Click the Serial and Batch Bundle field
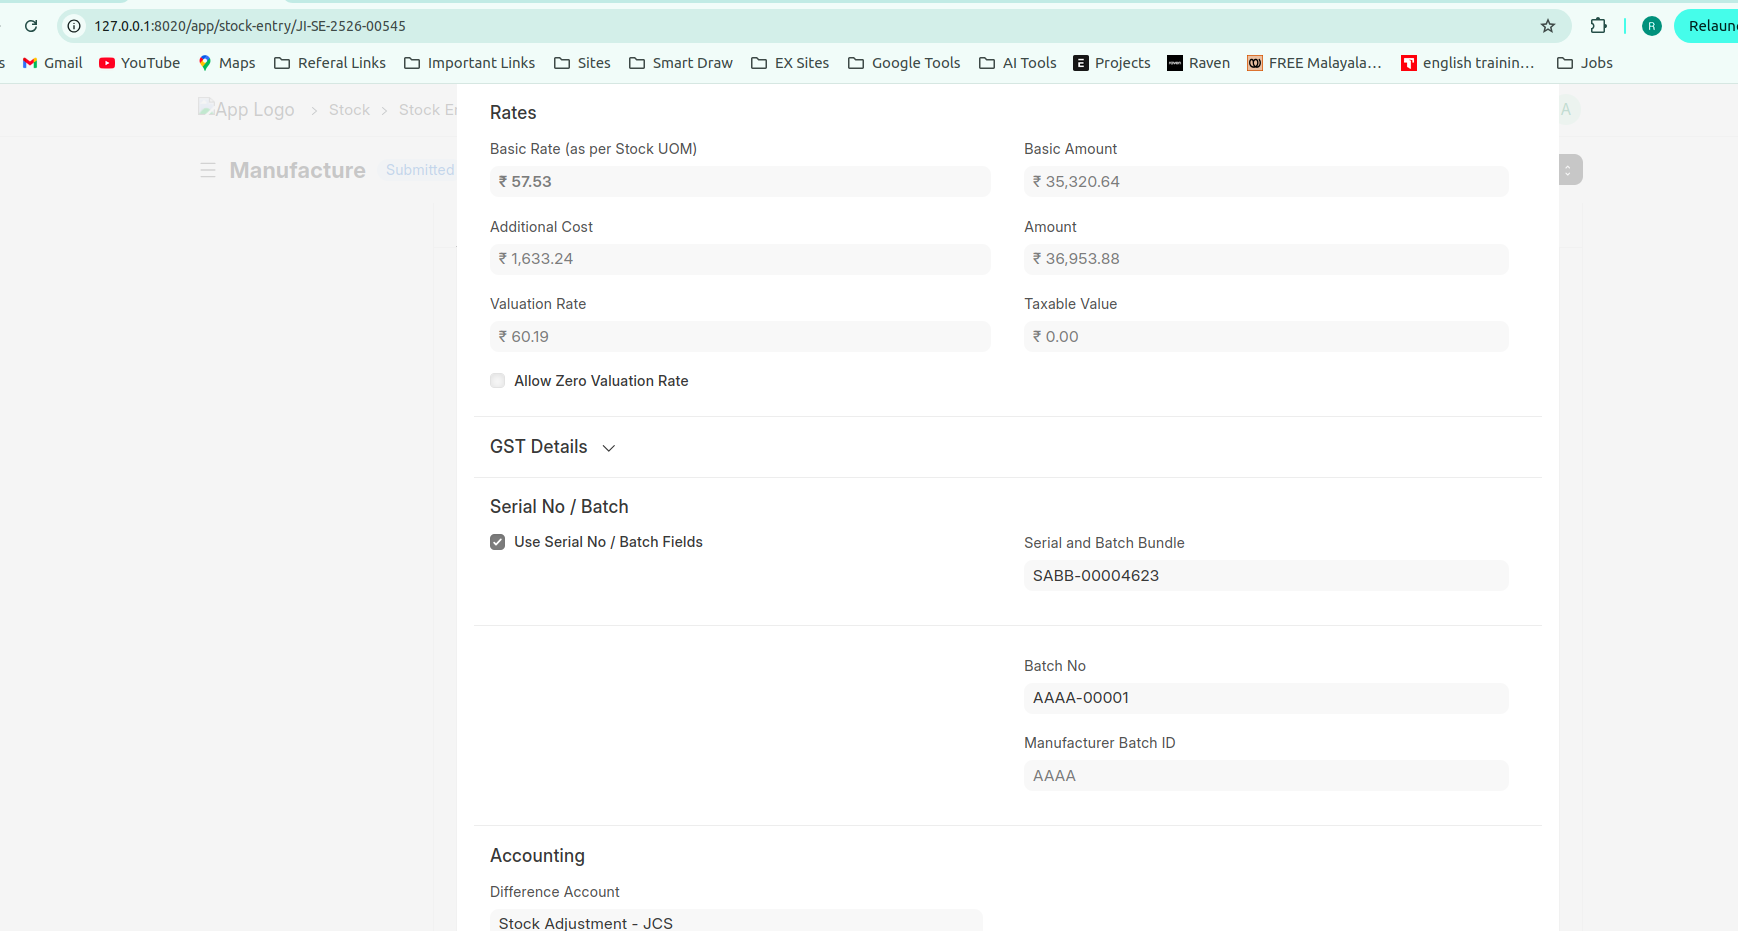Image resolution: width=1738 pixels, height=931 pixels. [1265, 576]
